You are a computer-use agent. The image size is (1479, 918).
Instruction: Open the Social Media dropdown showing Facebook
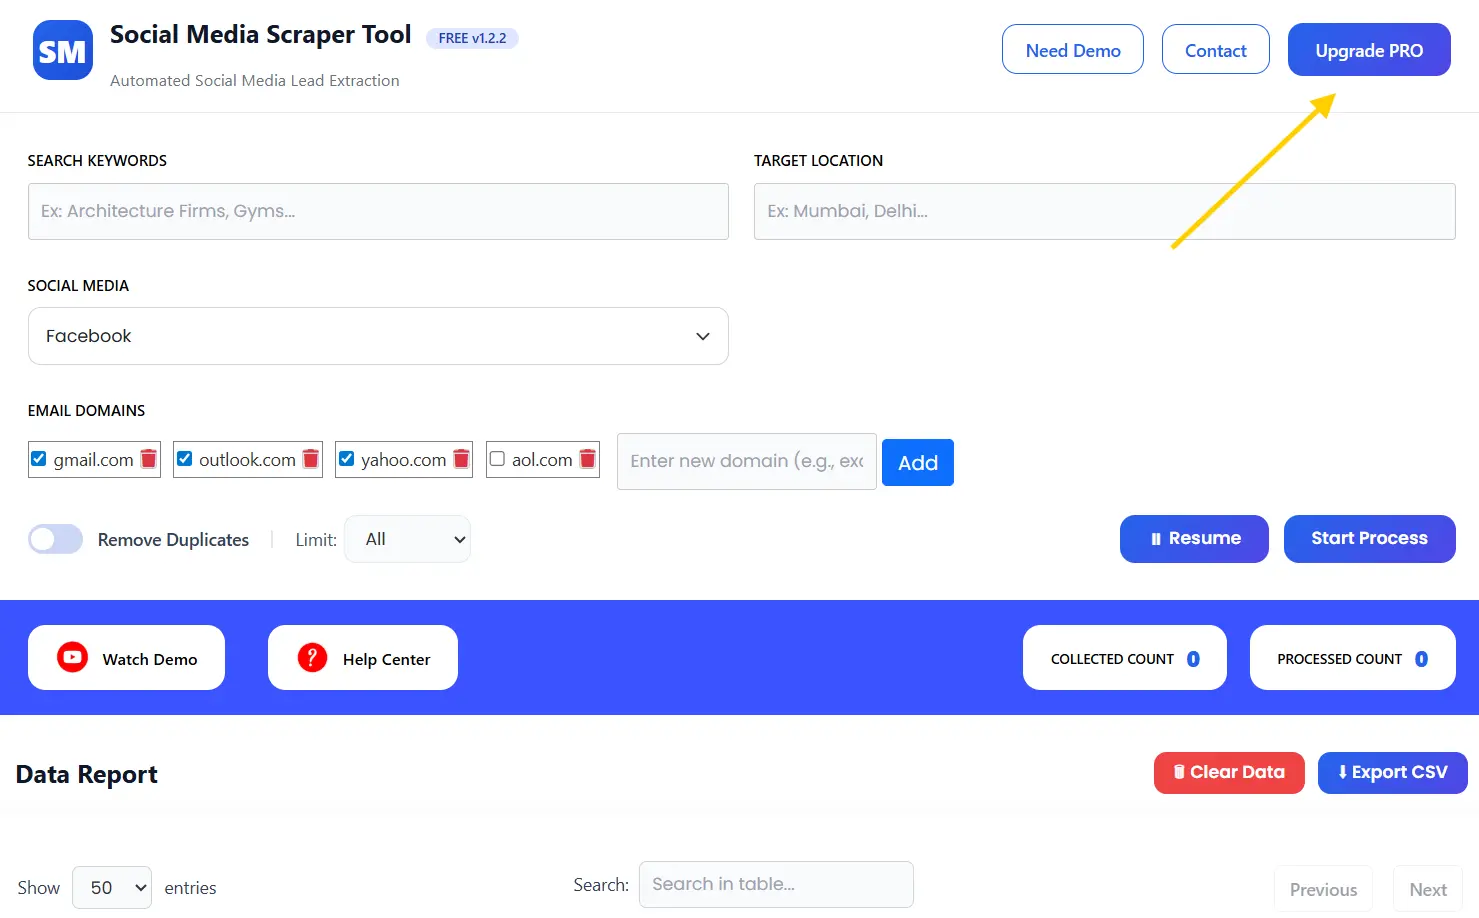(378, 336)
